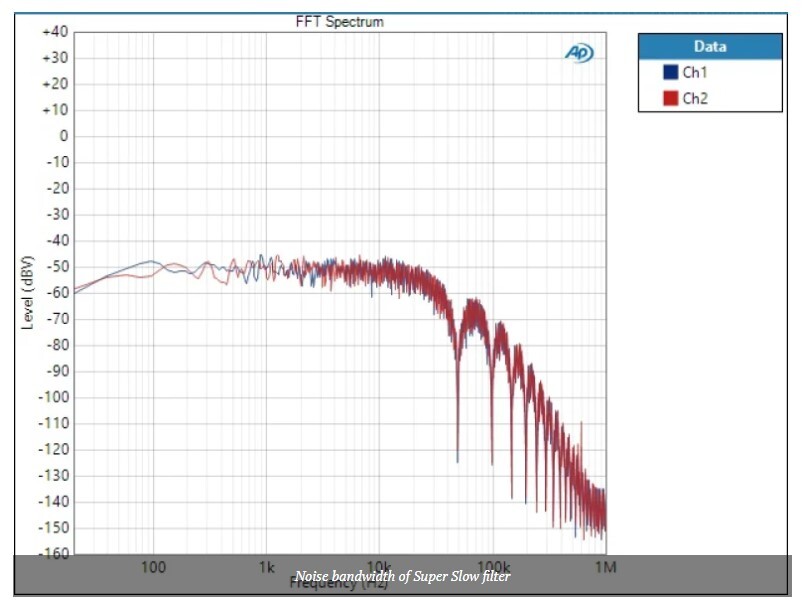The width and height of the screenshot is (805, 603).
Task: Click the -120 y-axis value
Action: (53, 449)
